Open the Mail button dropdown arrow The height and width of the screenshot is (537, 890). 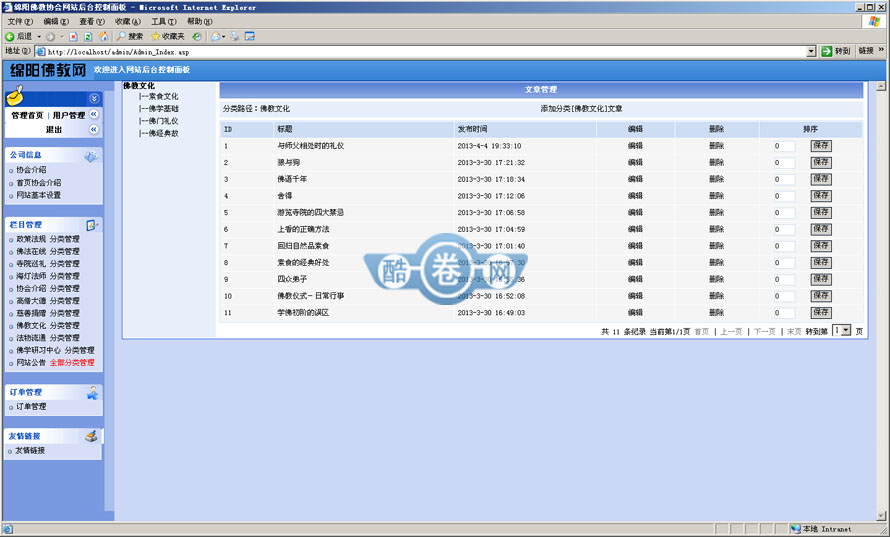coord(224,37)
